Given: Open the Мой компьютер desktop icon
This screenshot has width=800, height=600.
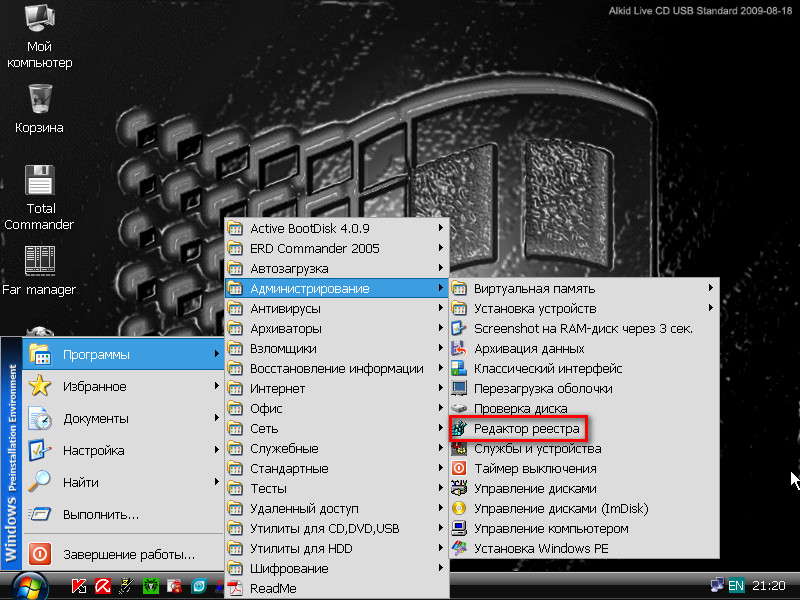Looking at the screenshot, I should click(x=39, y=36).
